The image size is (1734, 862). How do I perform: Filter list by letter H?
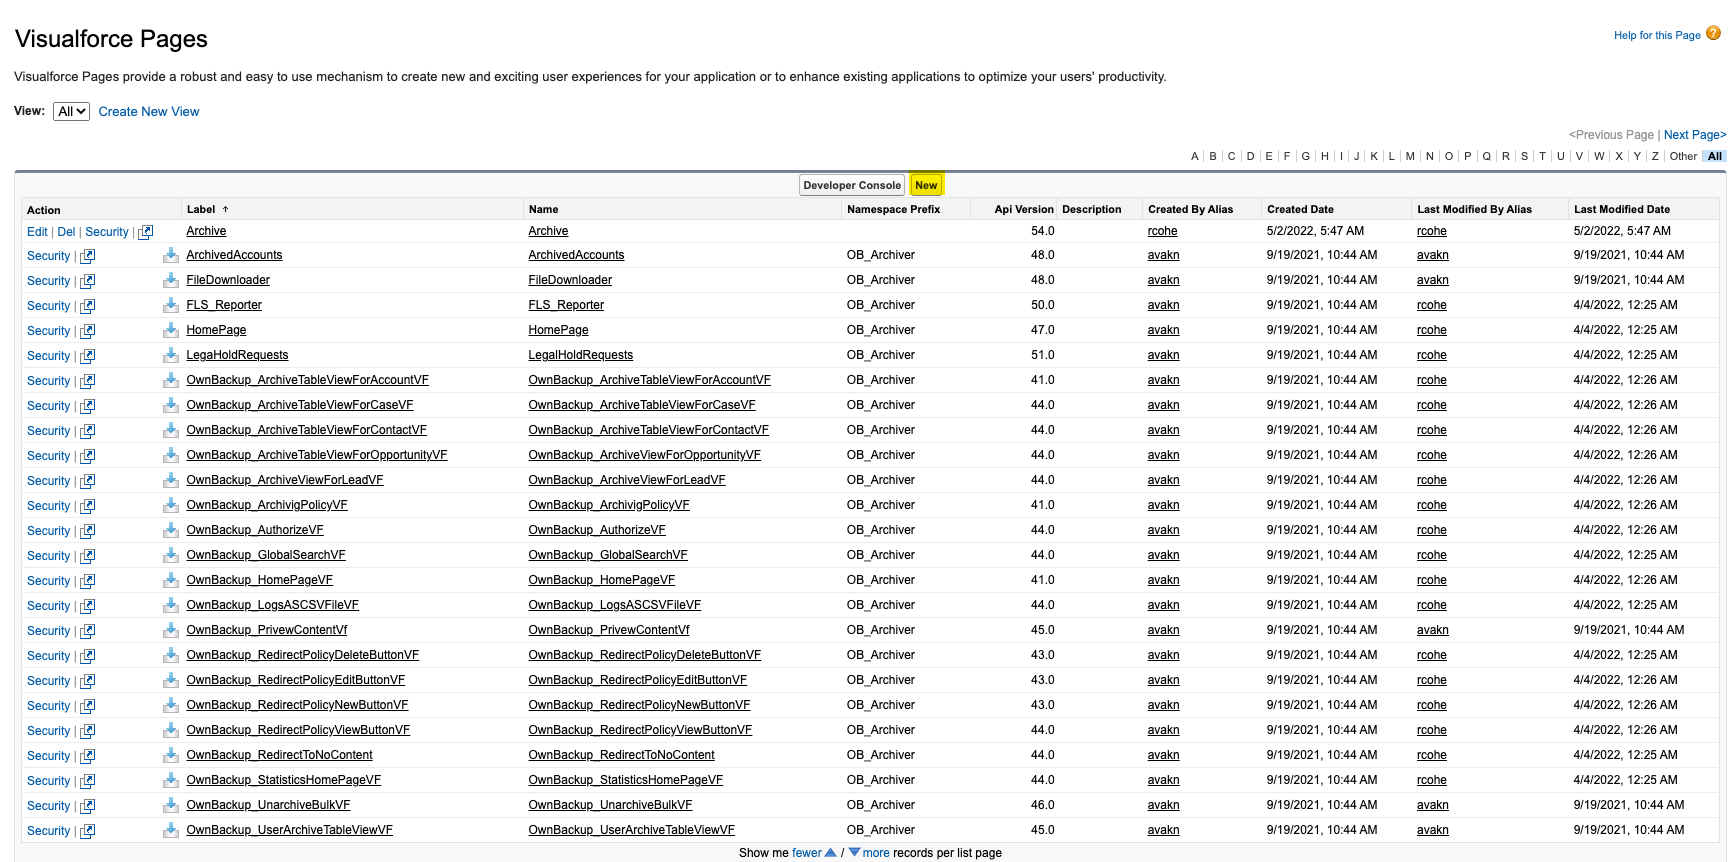point(1324,156)
